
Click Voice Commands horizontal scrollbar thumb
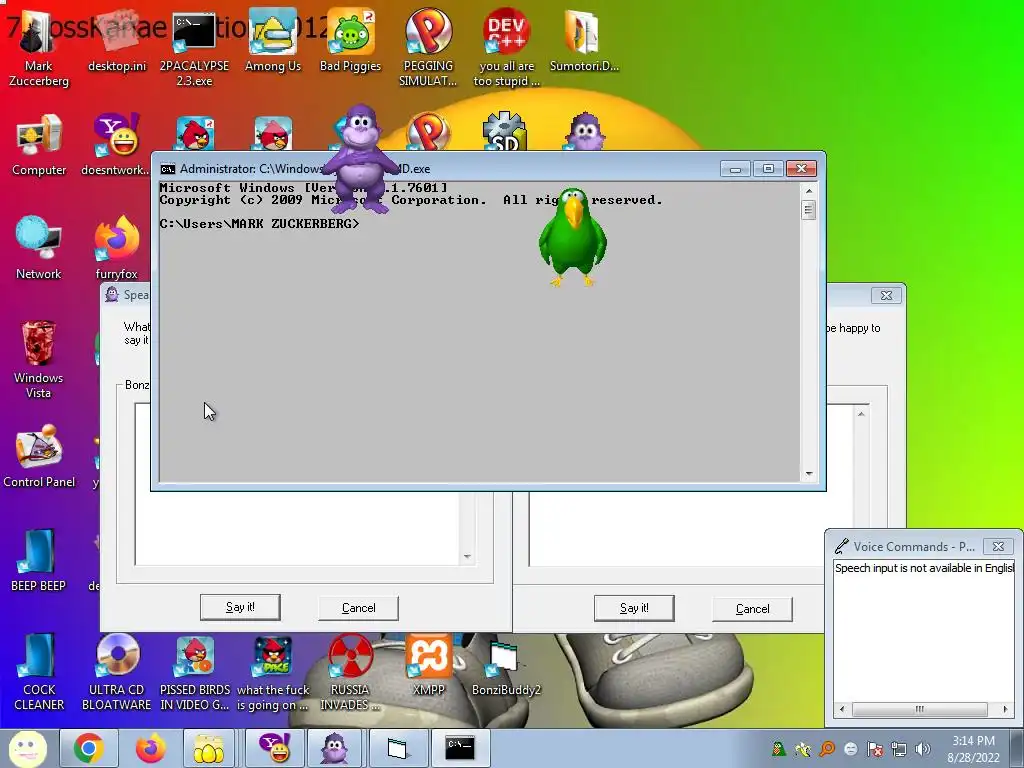[x=920, y=709]
